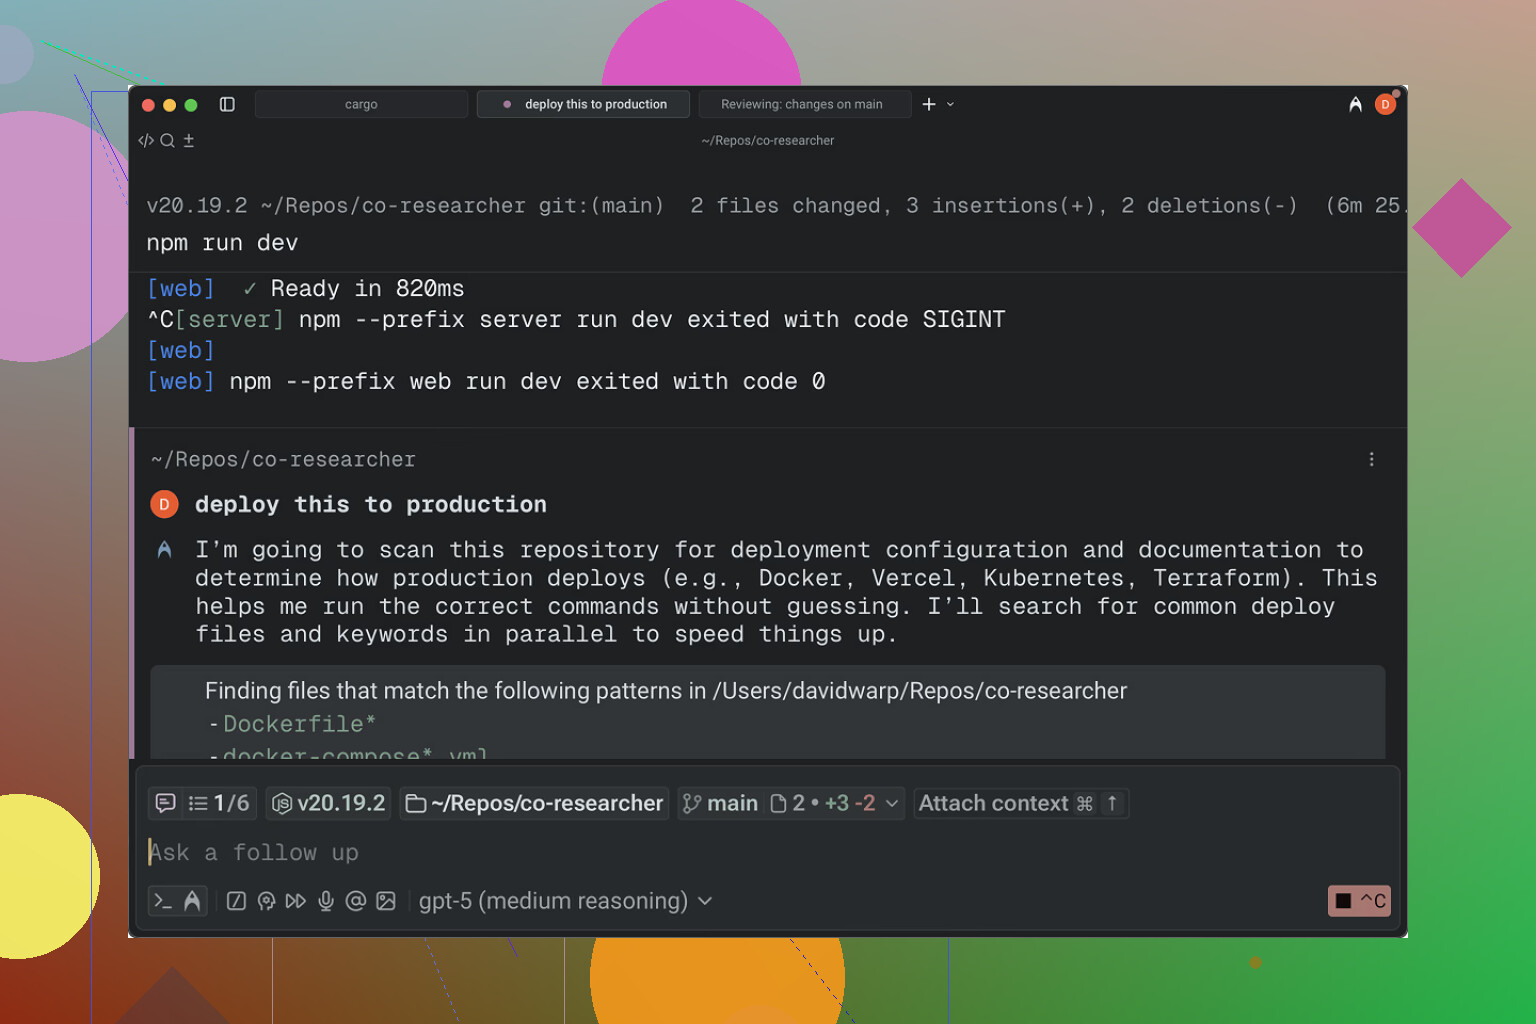Toggle the sidebar panel icon
The height and width of the screenshot is (1024, 1536).
point(227,104)
